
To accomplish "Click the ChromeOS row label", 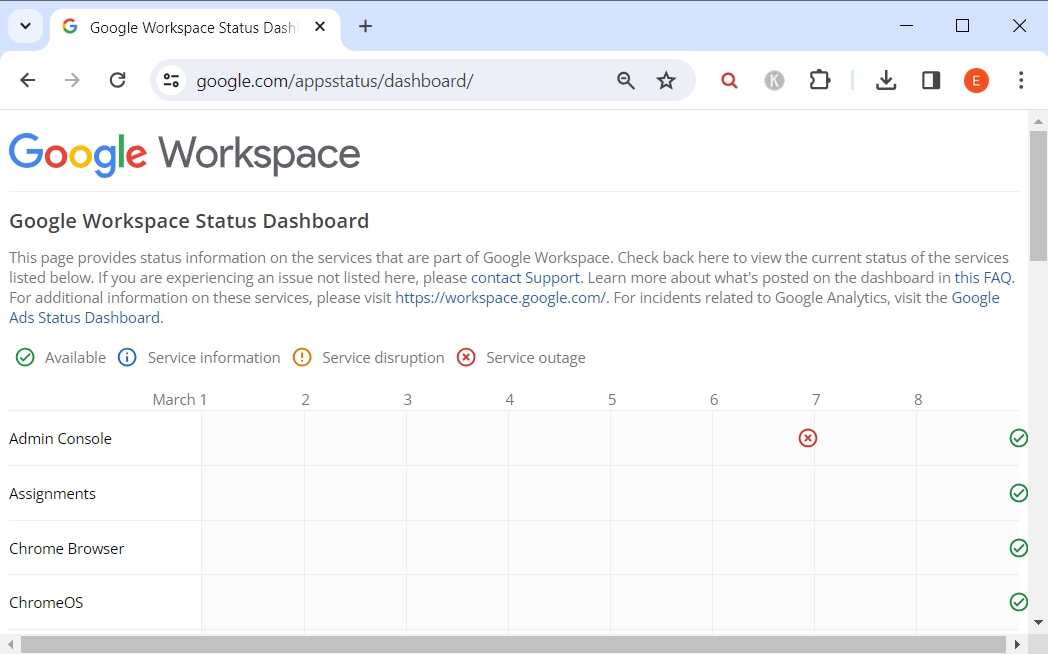I will (46, 603).
